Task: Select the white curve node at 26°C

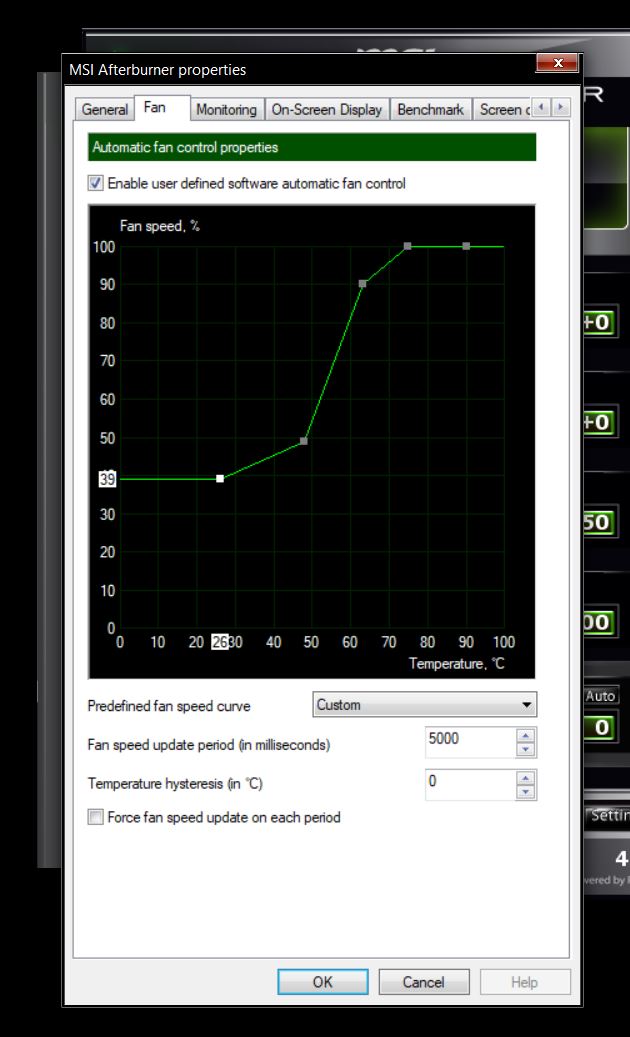Action: tap(220, 478)
